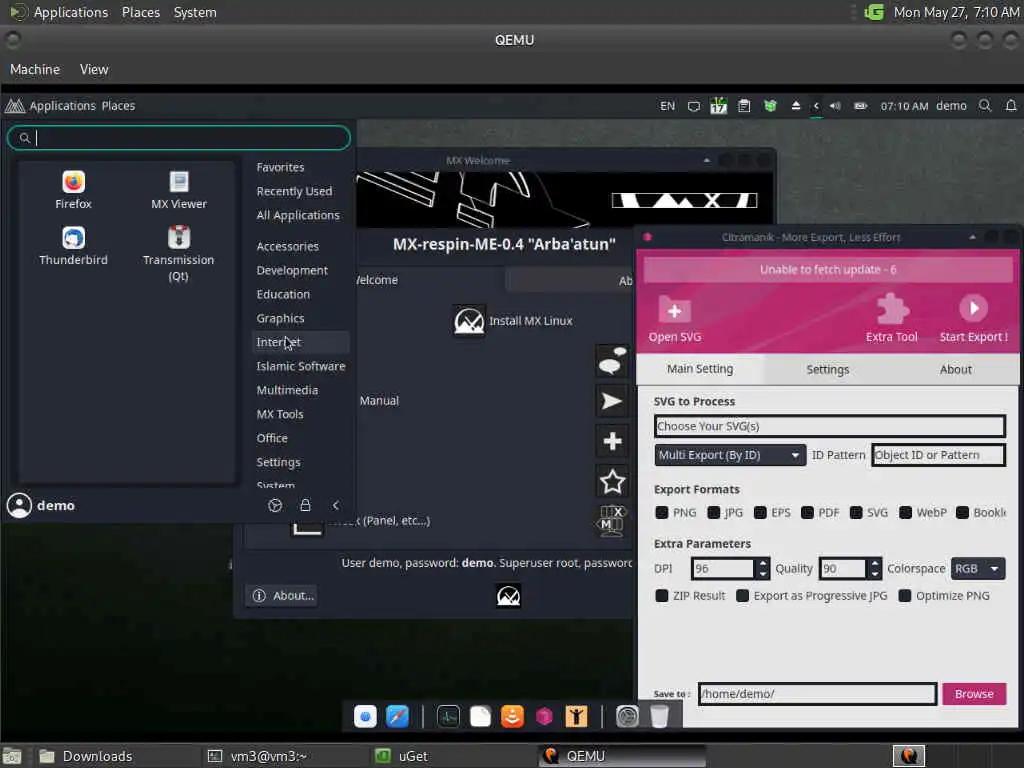
Task: Click the Manual link in MX Welcome
Action: point(379,401)
